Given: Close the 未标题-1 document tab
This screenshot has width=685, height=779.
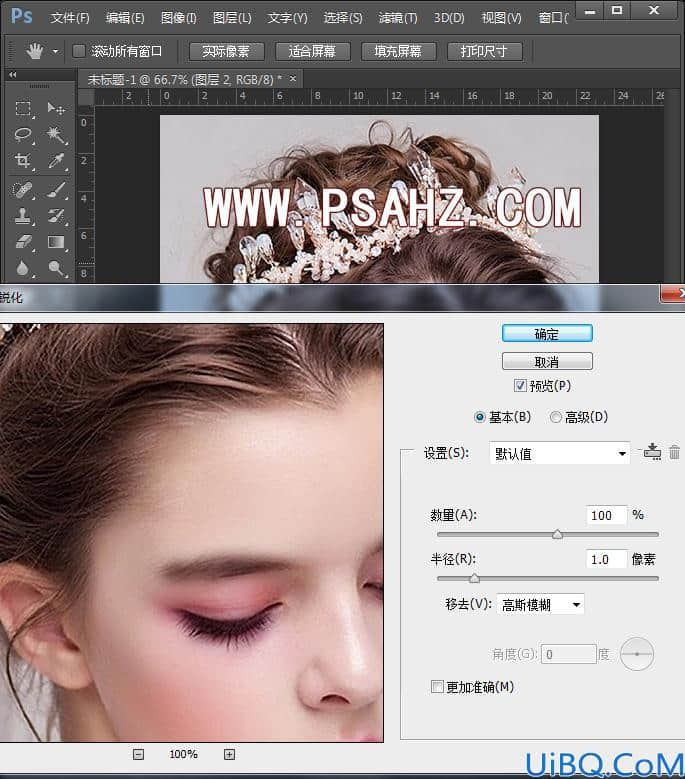Looking at the screenshot, I should (293, 78).
